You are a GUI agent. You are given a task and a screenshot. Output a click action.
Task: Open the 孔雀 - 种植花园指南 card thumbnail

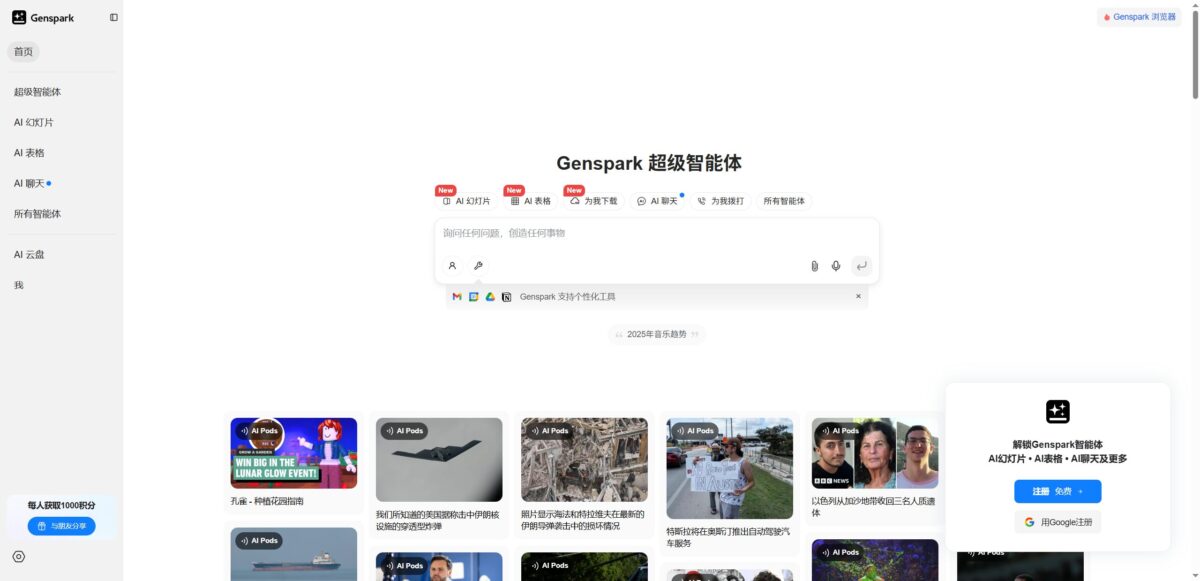coord(294,453)
